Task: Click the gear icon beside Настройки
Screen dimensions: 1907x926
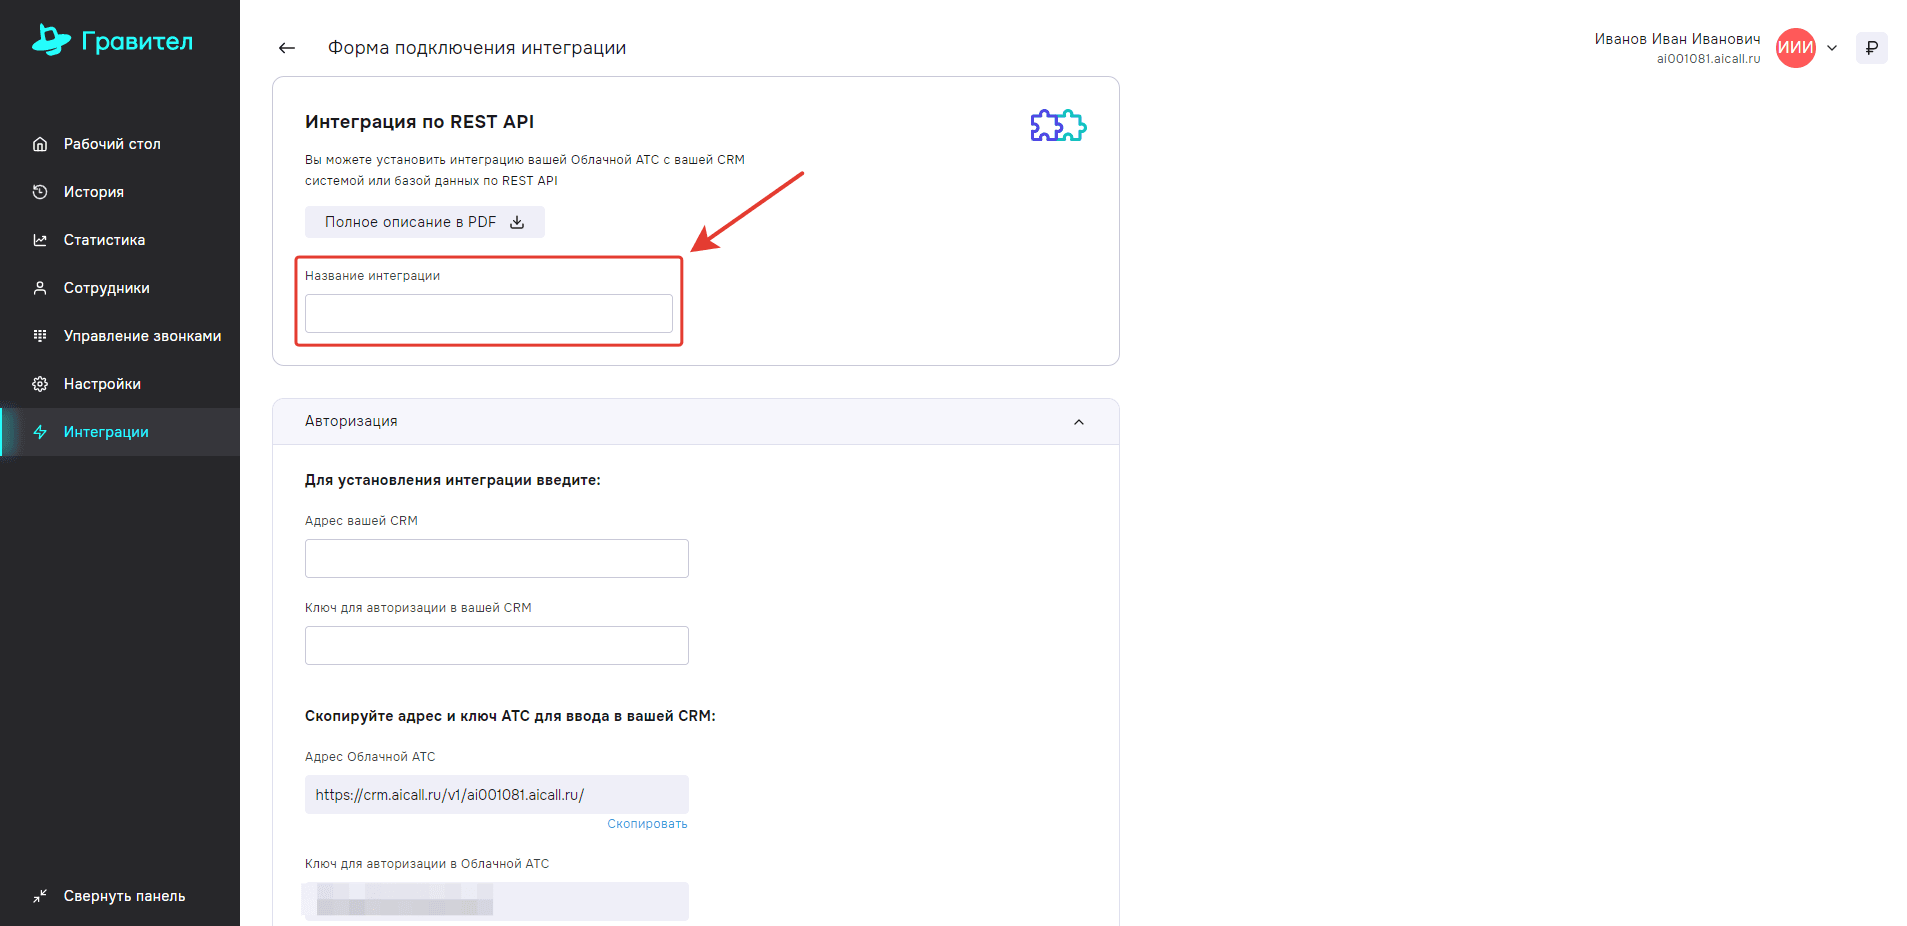Action: point(40,384)
